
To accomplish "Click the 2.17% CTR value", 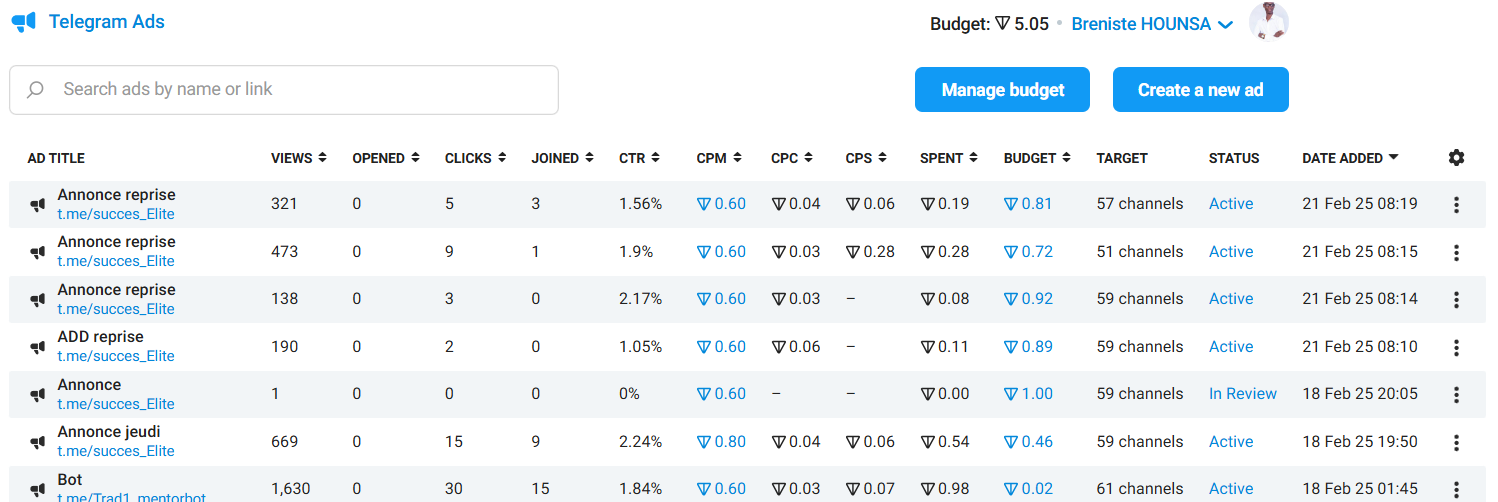I will [640, 299].
